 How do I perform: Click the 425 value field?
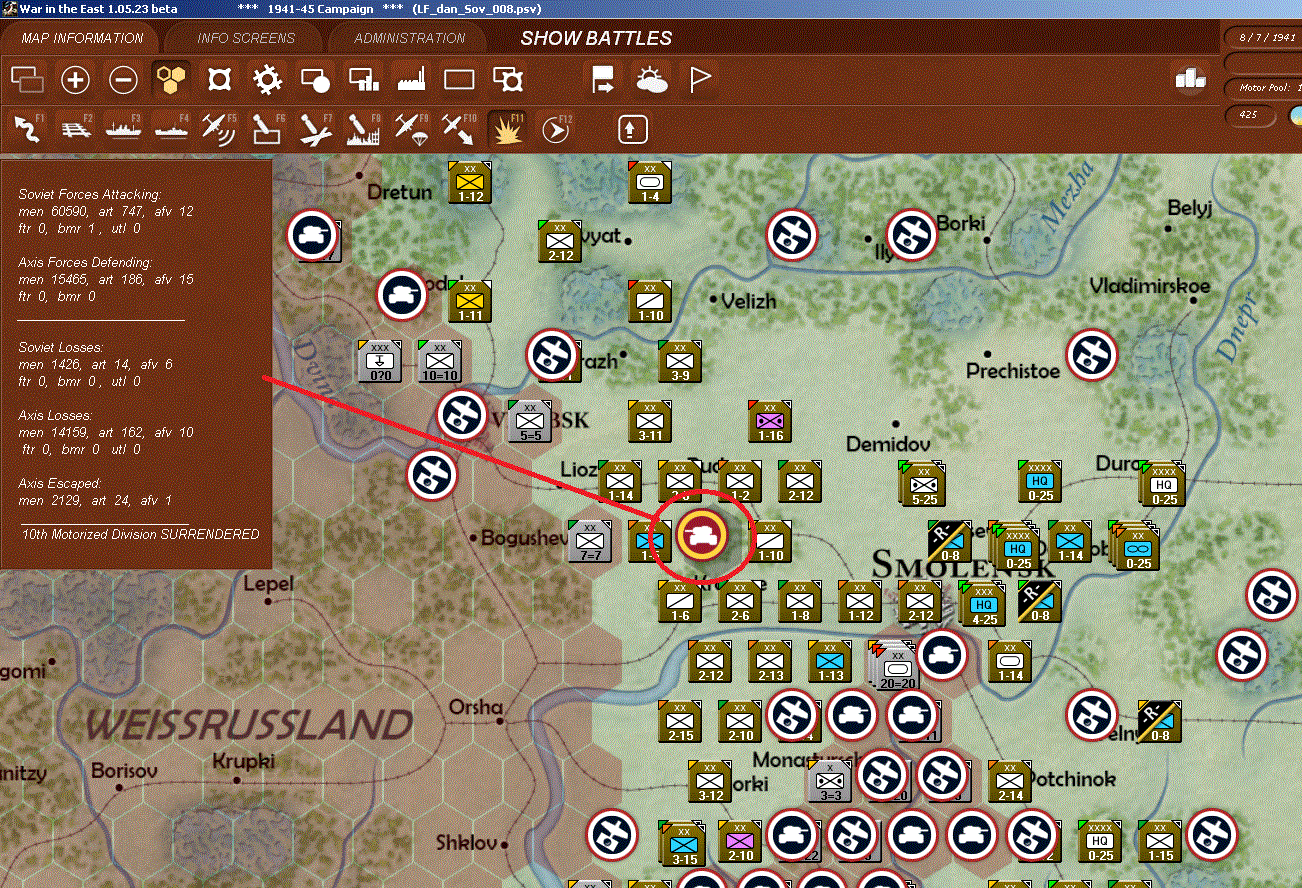[x=1251, y=115]
